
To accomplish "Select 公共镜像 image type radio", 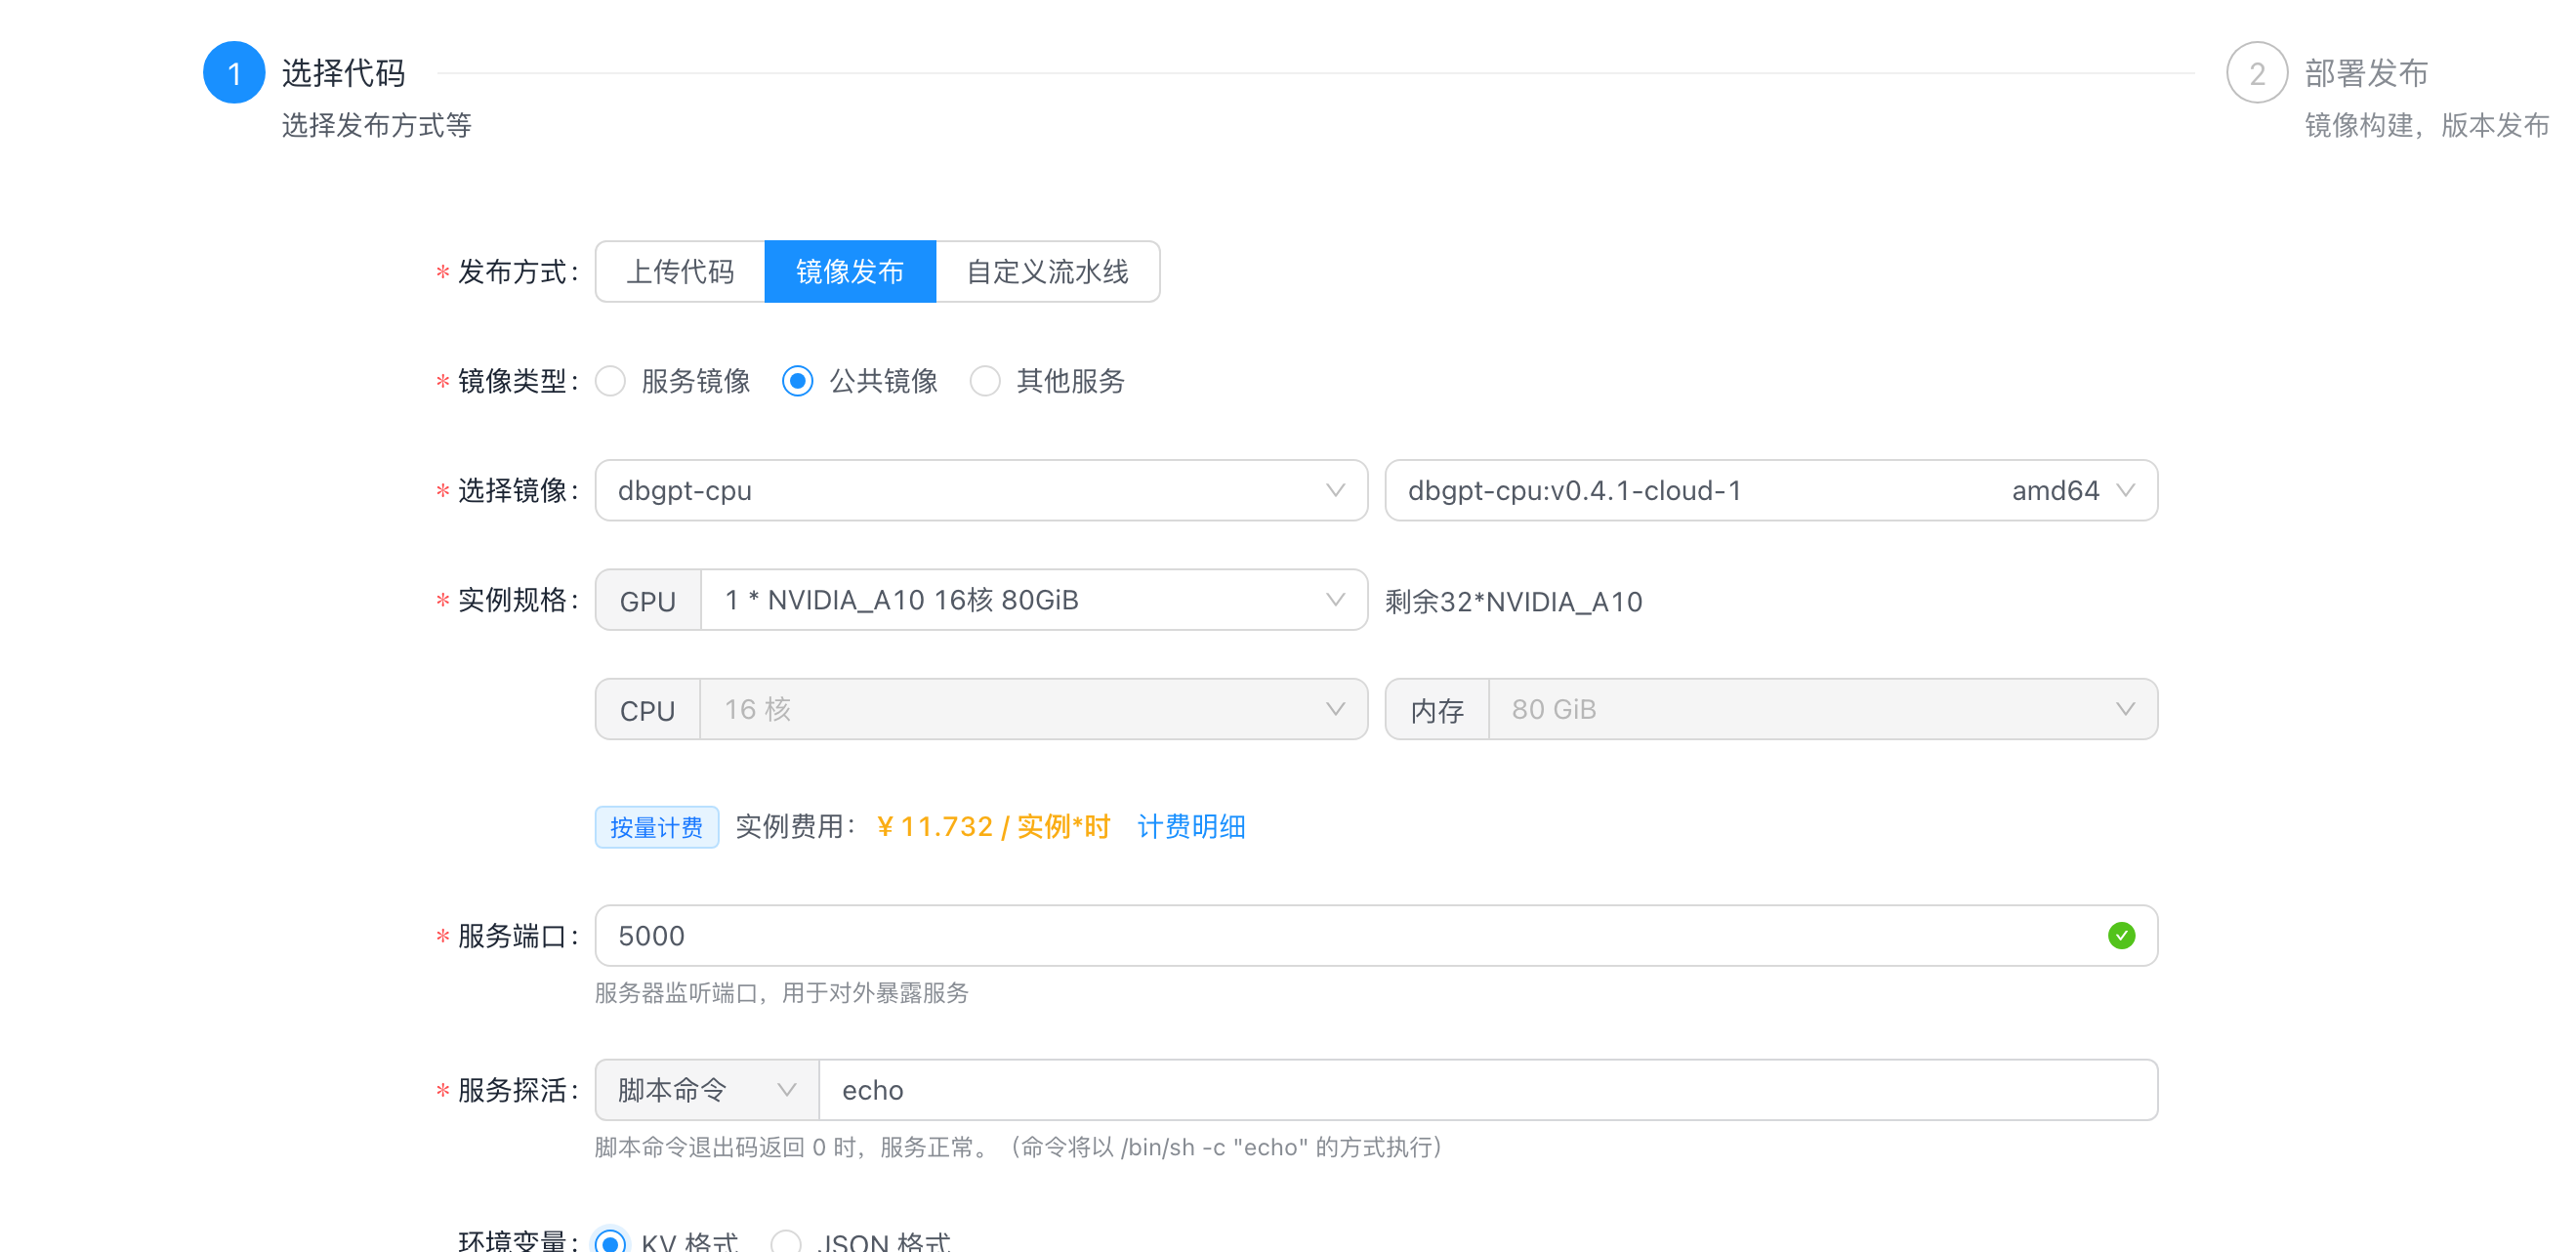I will coord(798,381).
